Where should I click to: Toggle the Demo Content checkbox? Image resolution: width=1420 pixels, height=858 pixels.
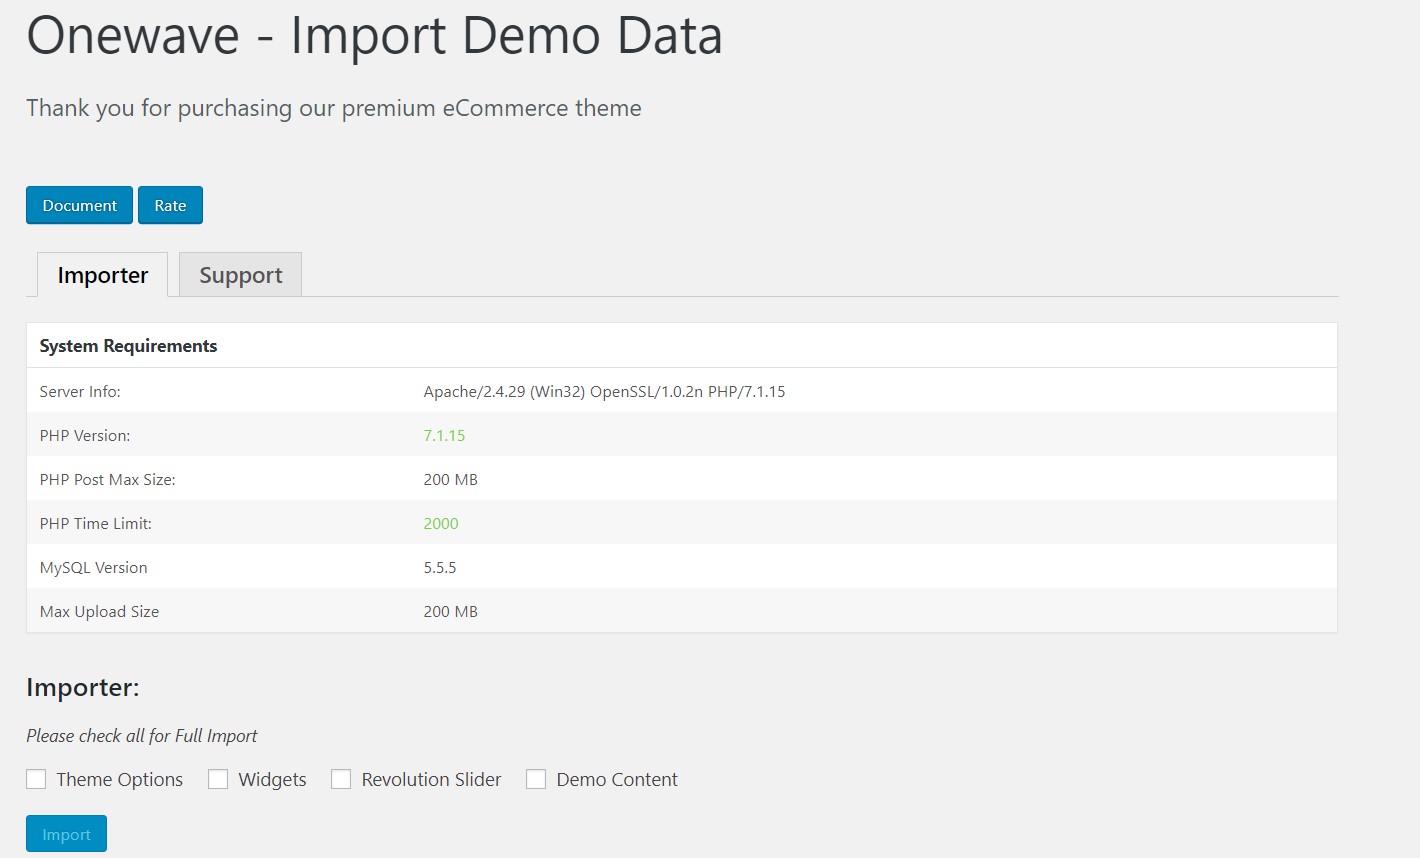(x=536, y=779)
